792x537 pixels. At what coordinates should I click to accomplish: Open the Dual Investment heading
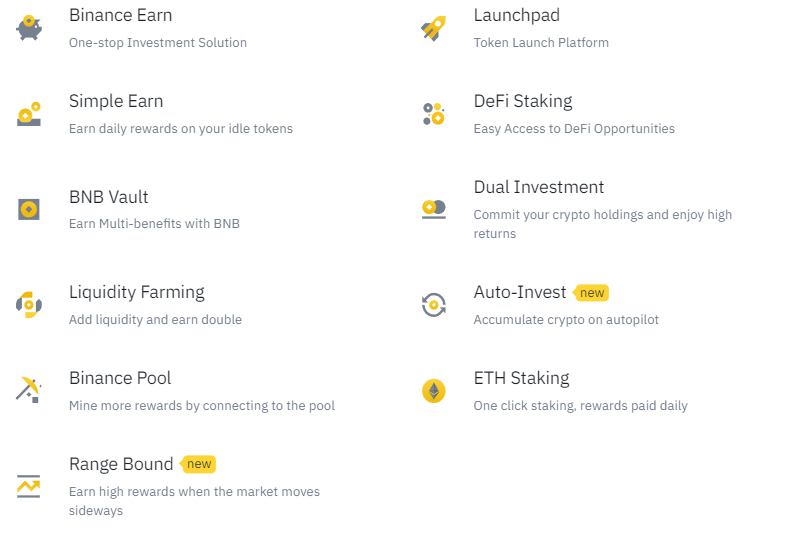coord(538,187)
